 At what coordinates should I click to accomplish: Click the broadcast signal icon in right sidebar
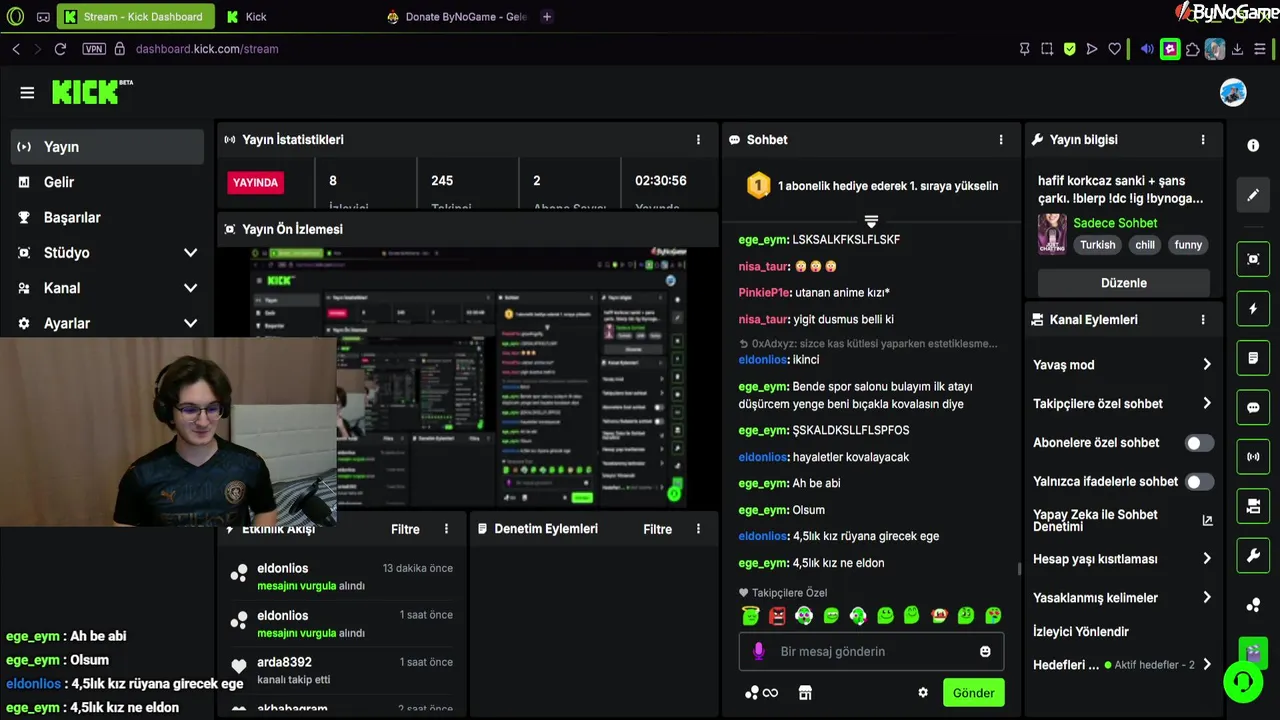[1253, 457]
